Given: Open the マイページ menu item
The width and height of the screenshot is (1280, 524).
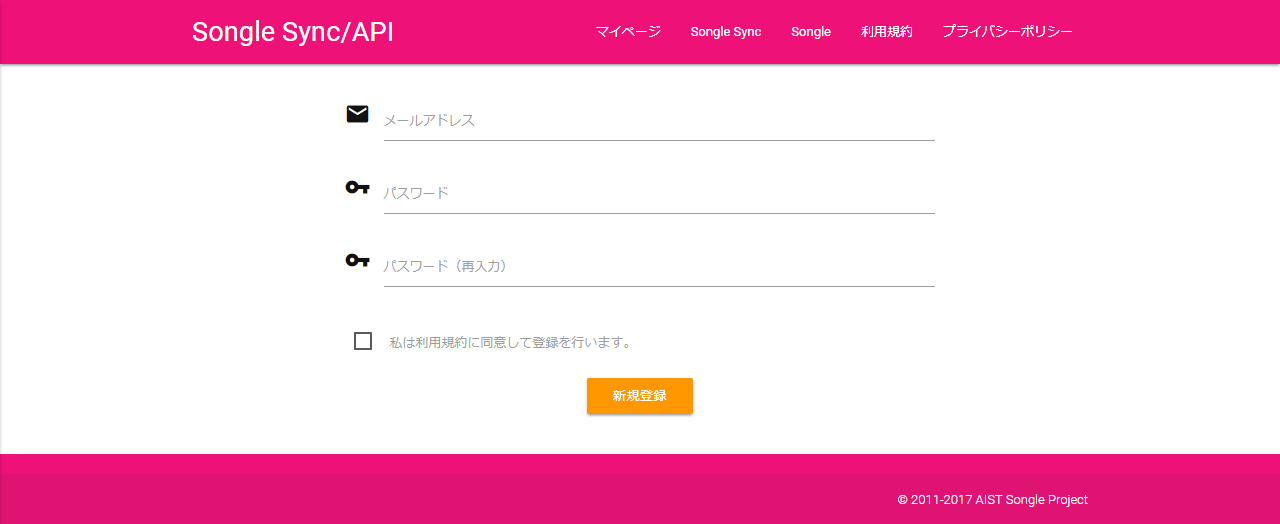Looking at the screenshot, I should pyautogui.click(x=628, y=32).
